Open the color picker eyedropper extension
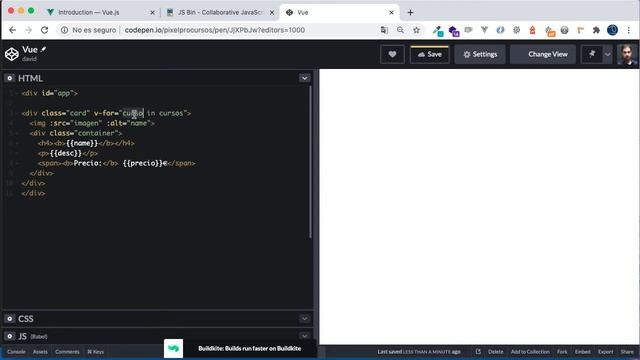 pyautogui.click(x=438, y=31)
